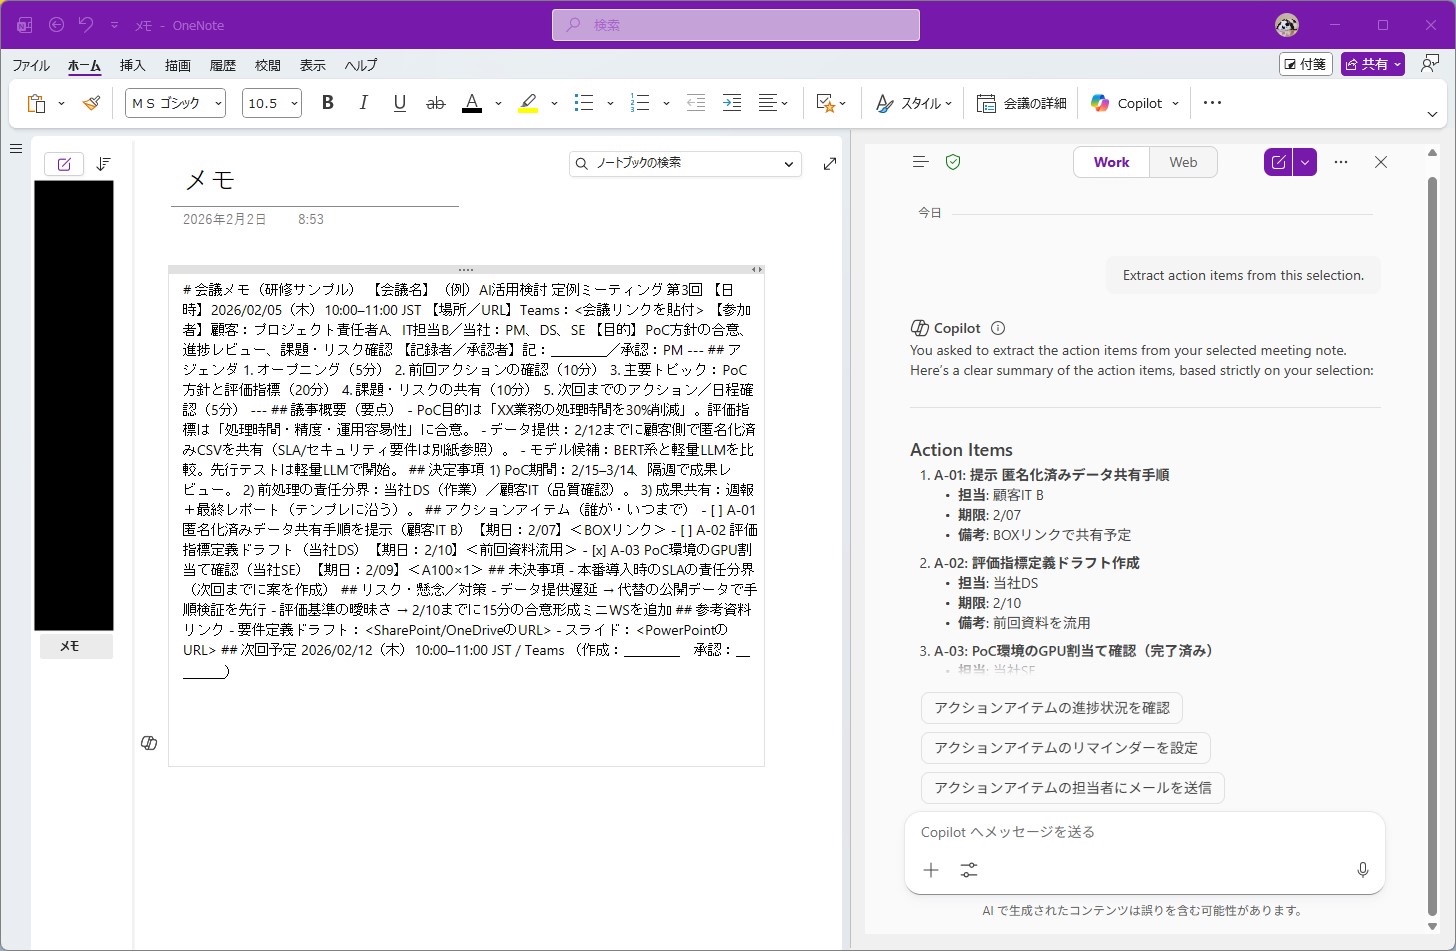The image size is (1456, 951).
Task: Apply strikethrough to text
Action: pyautogui.click(x=435, y=102)
